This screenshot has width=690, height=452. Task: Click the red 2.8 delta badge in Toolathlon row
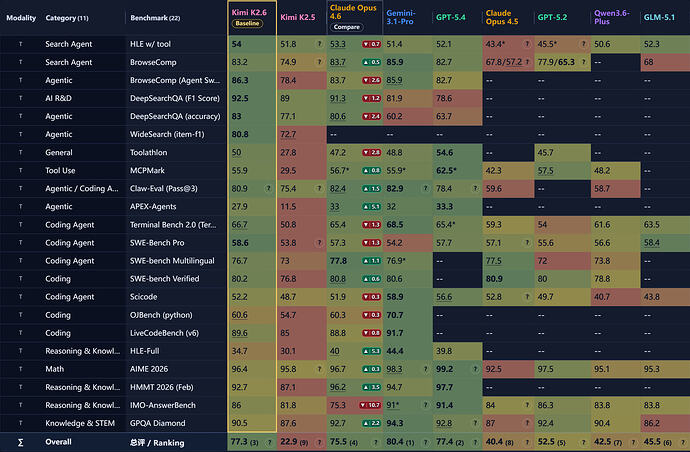[x=371, y=153]
